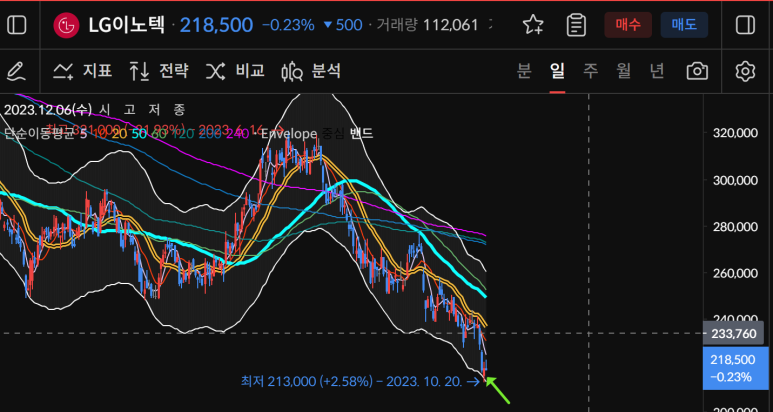Switch to 주 weekly chart tab

click(x=591, y=72)
